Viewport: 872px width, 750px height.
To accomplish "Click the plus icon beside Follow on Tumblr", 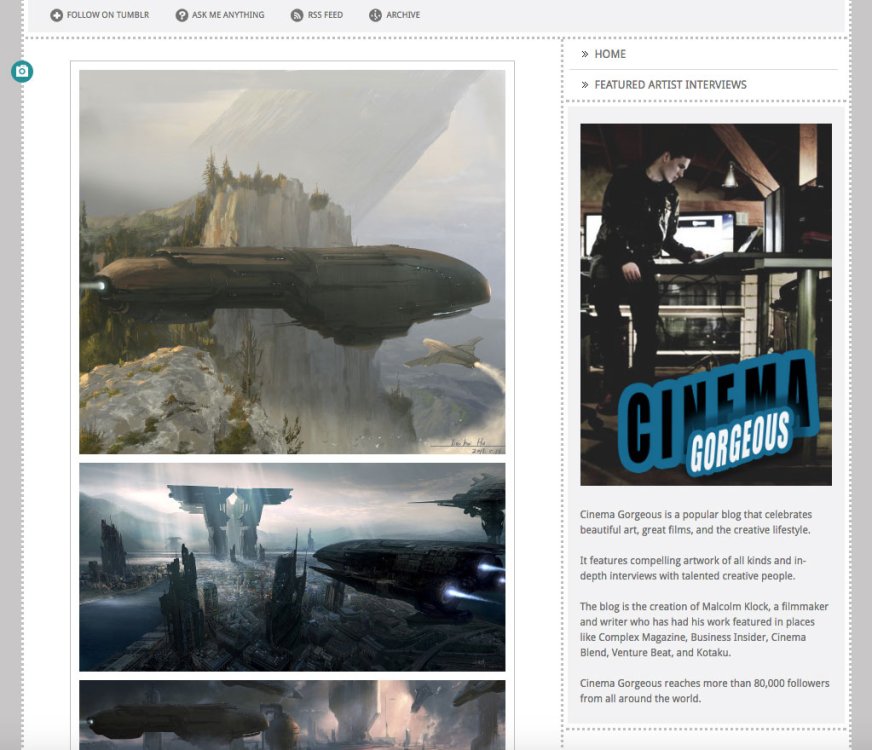I will coord(56,15).
